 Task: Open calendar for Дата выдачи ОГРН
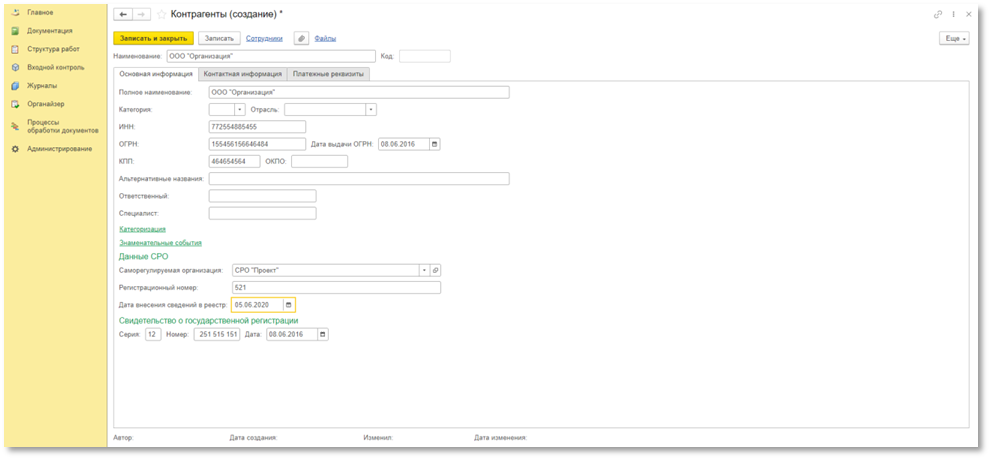[434, 144]
